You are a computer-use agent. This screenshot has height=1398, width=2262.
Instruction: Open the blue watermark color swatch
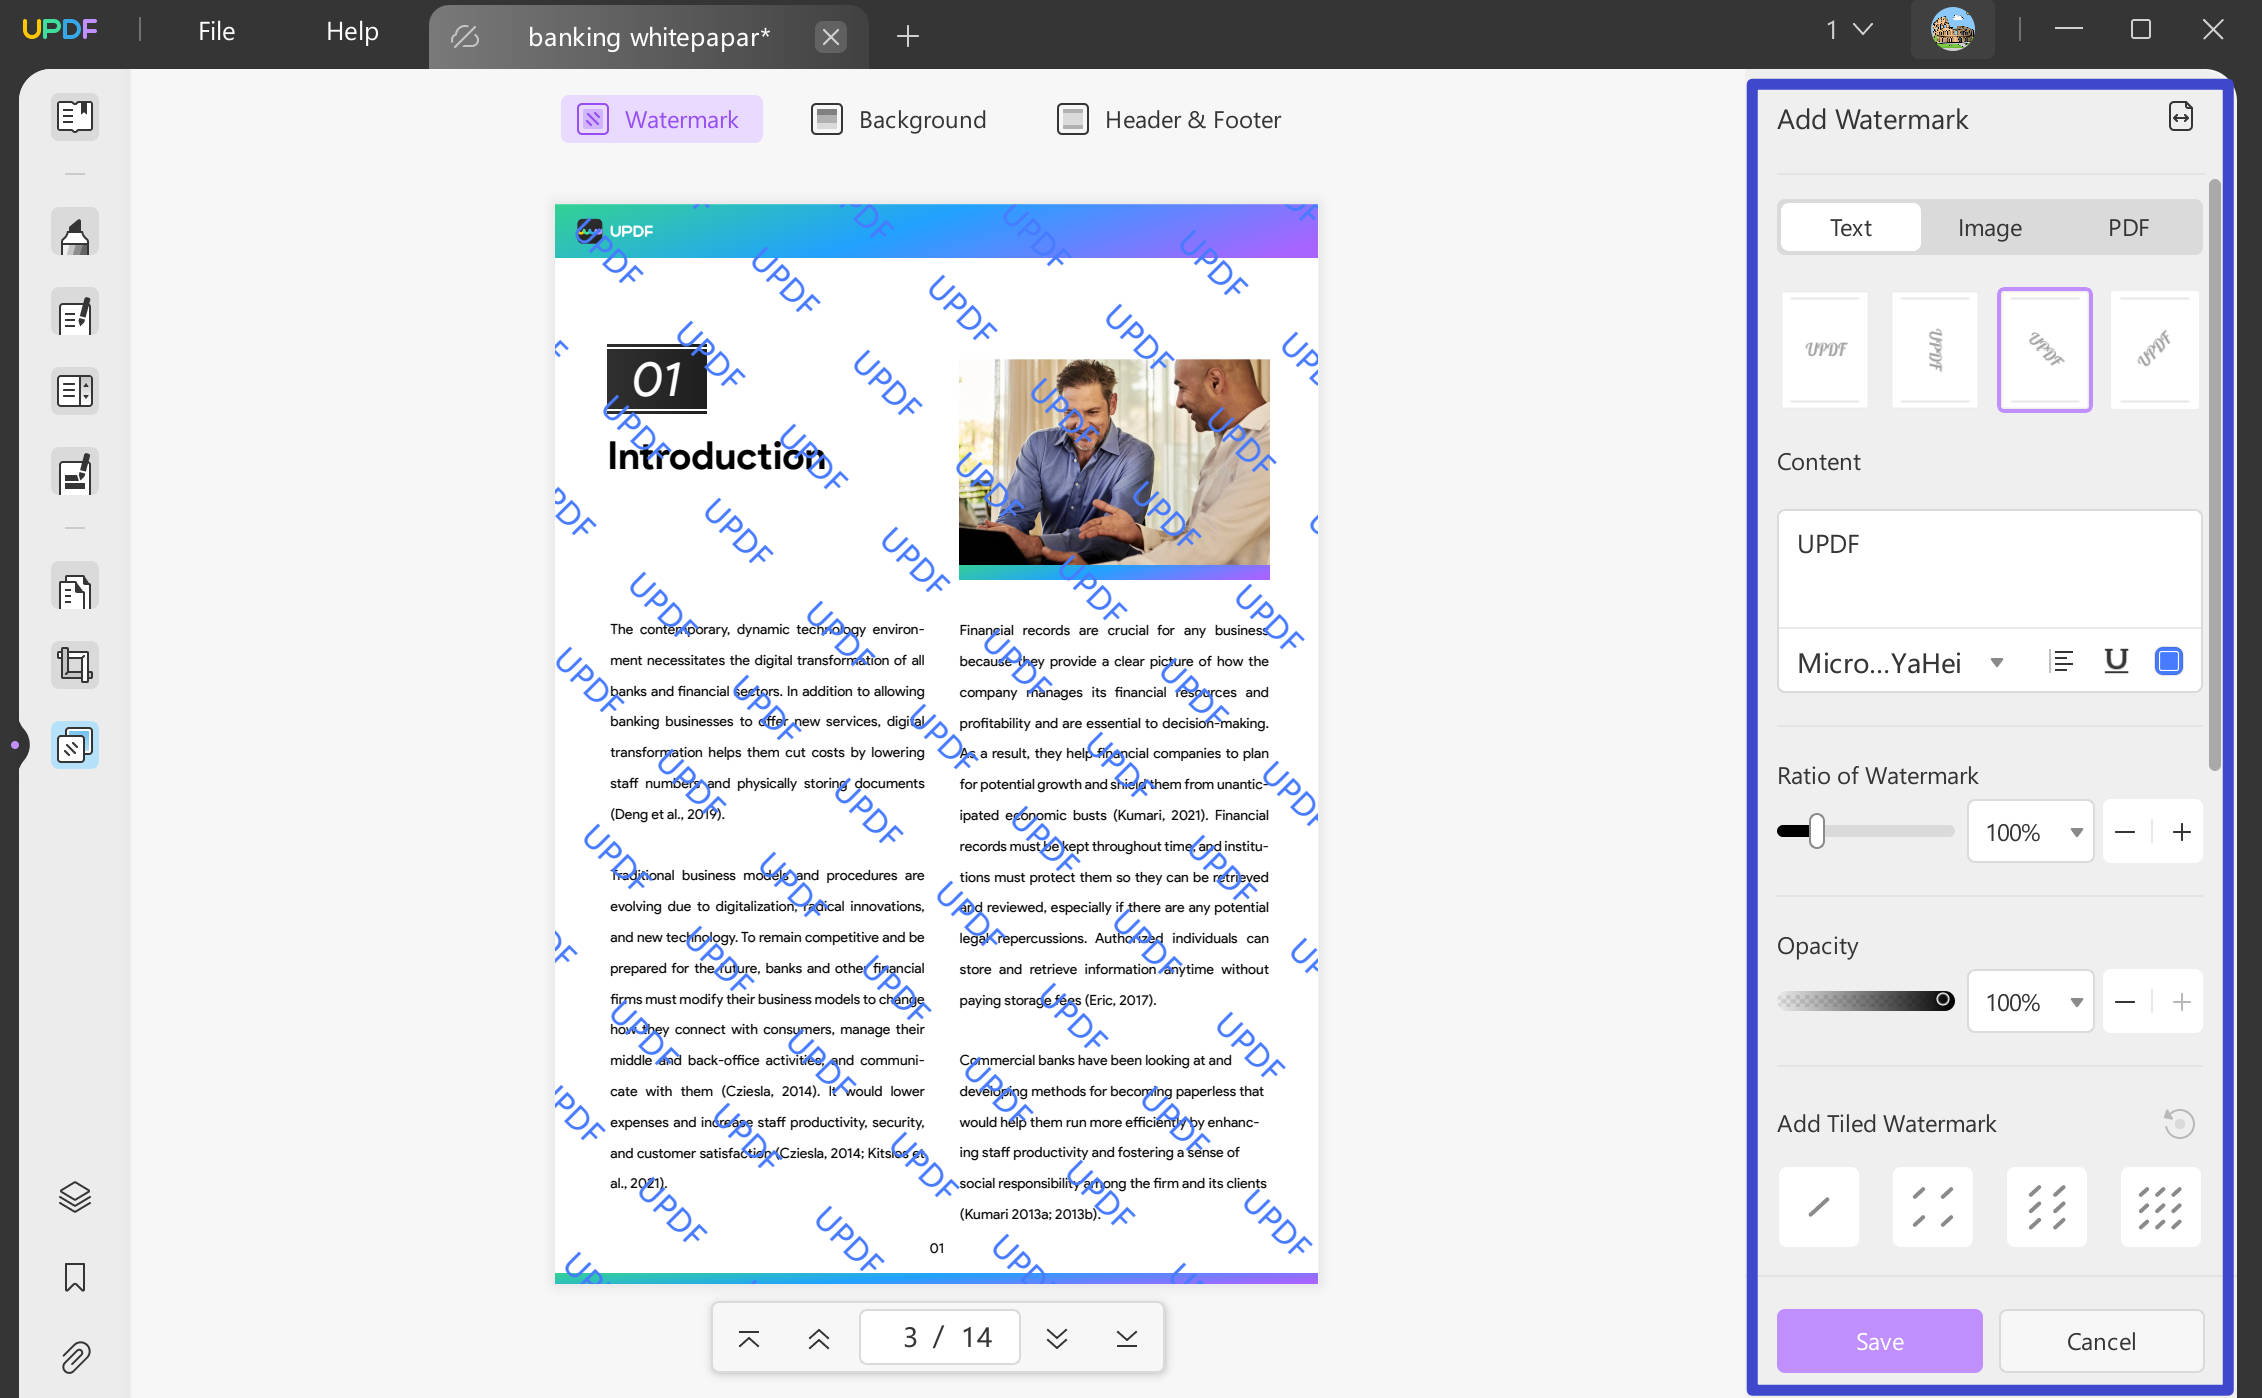point(2169,661)
